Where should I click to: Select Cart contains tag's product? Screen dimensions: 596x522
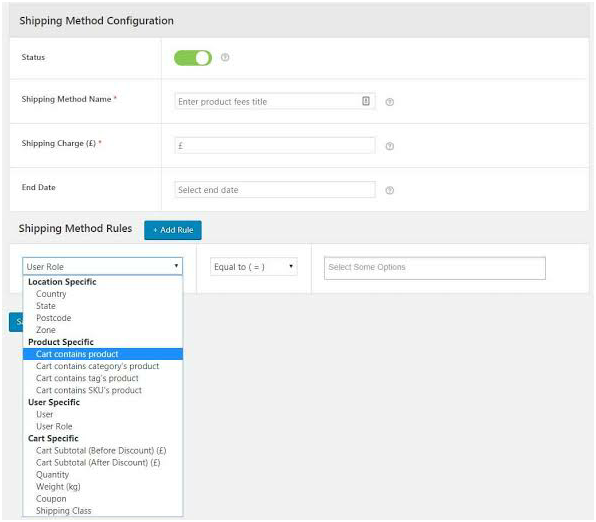(x=103, y=378)
